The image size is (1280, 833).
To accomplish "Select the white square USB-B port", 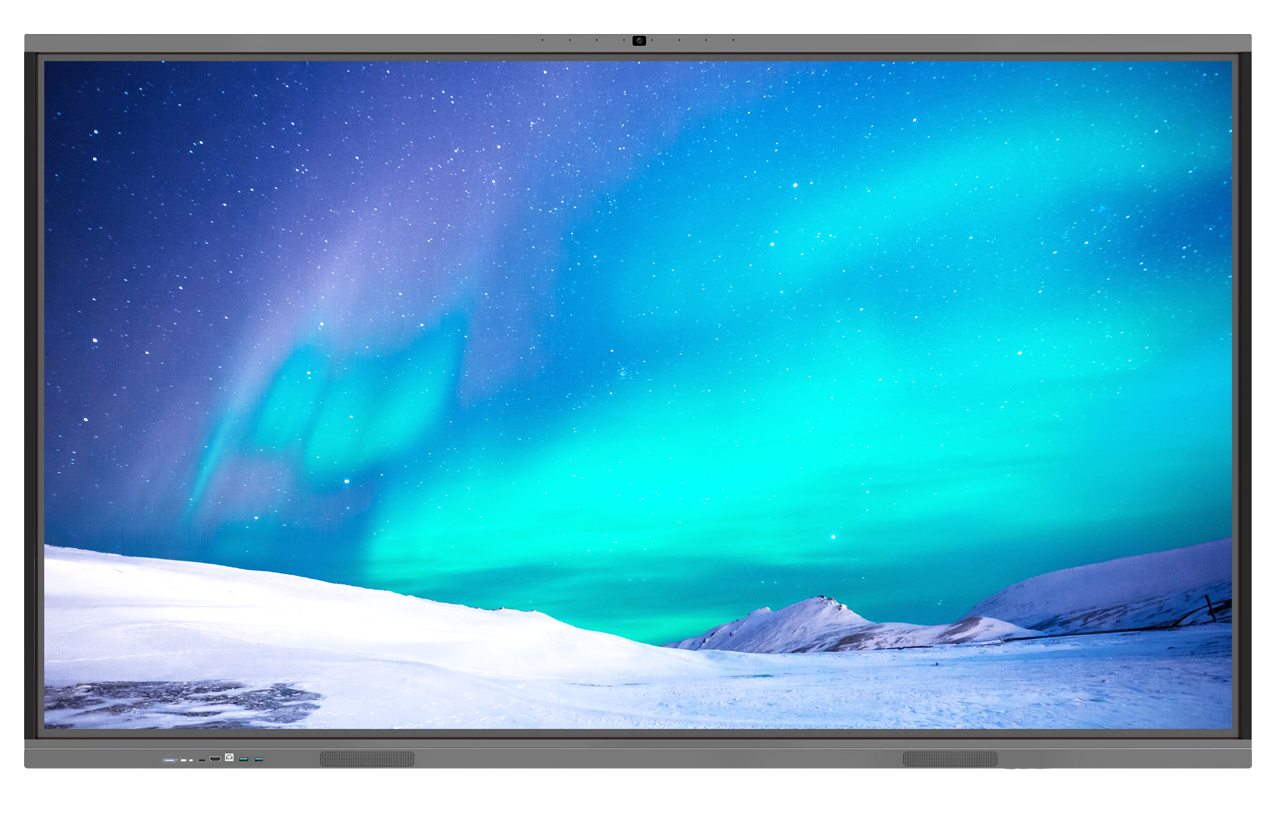I will click(229, 759).
